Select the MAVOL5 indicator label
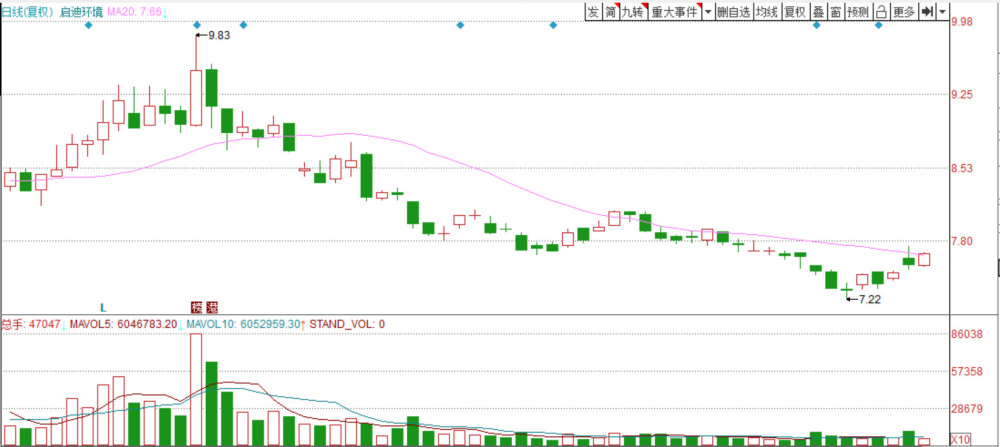The image size is (1000, 447). [x=126, y=324]
